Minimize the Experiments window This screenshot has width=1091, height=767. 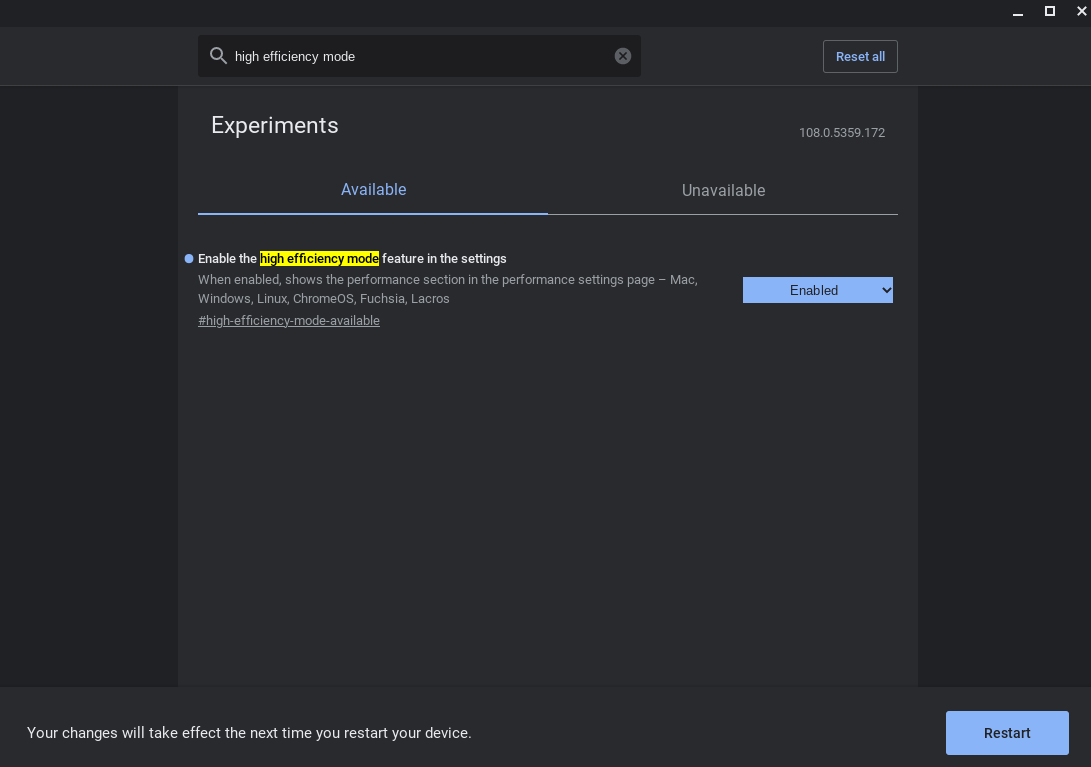coord(1018,12)
